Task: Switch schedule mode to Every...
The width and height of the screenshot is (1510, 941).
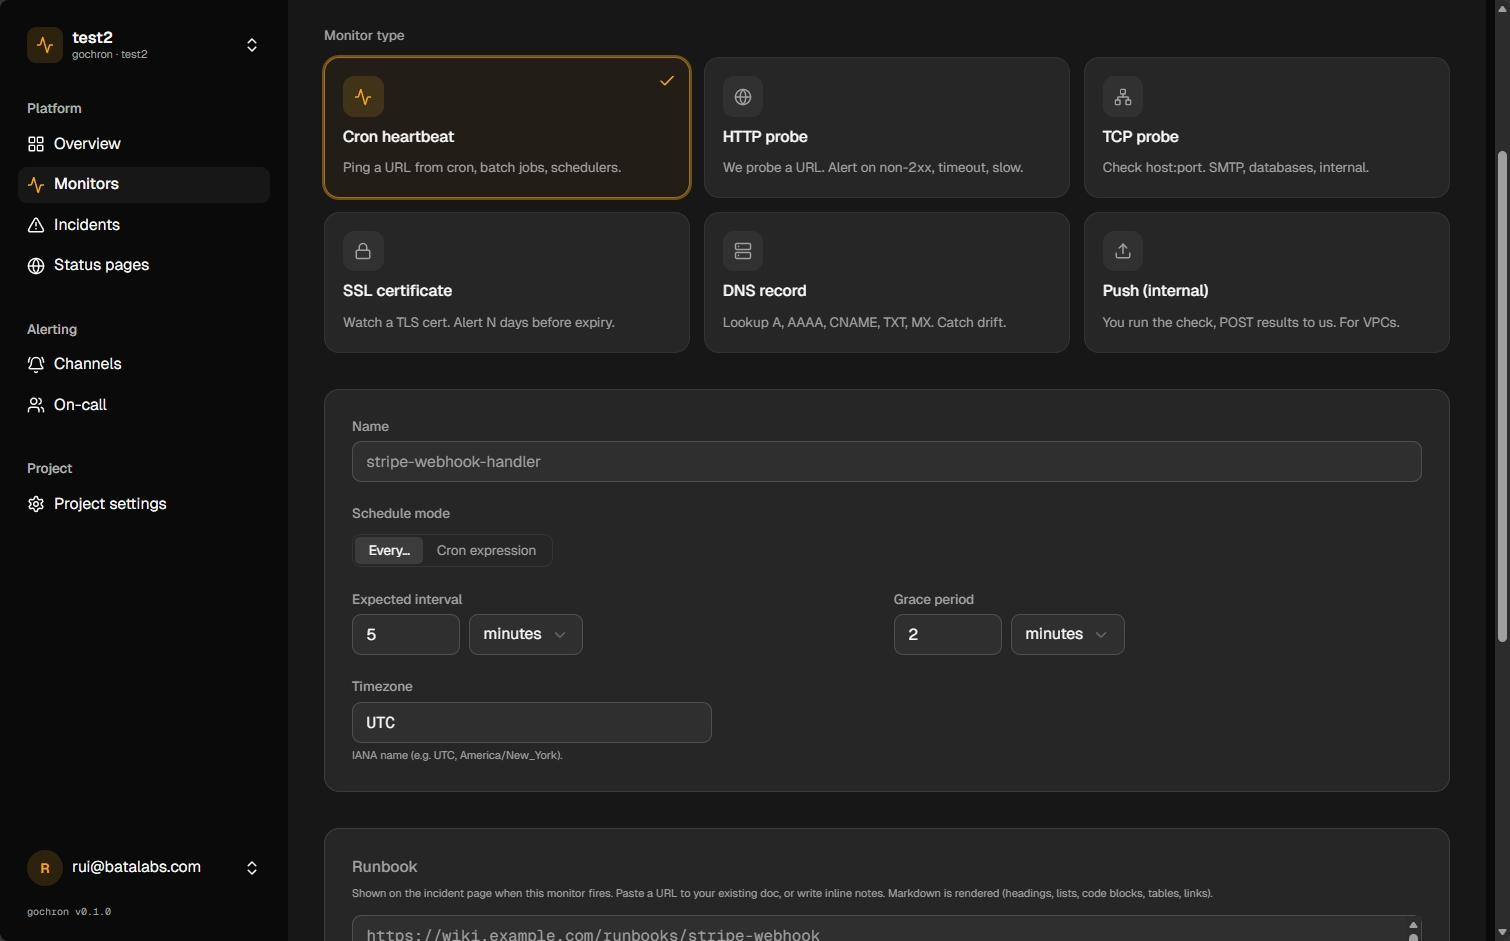Action: coord(389,551)
